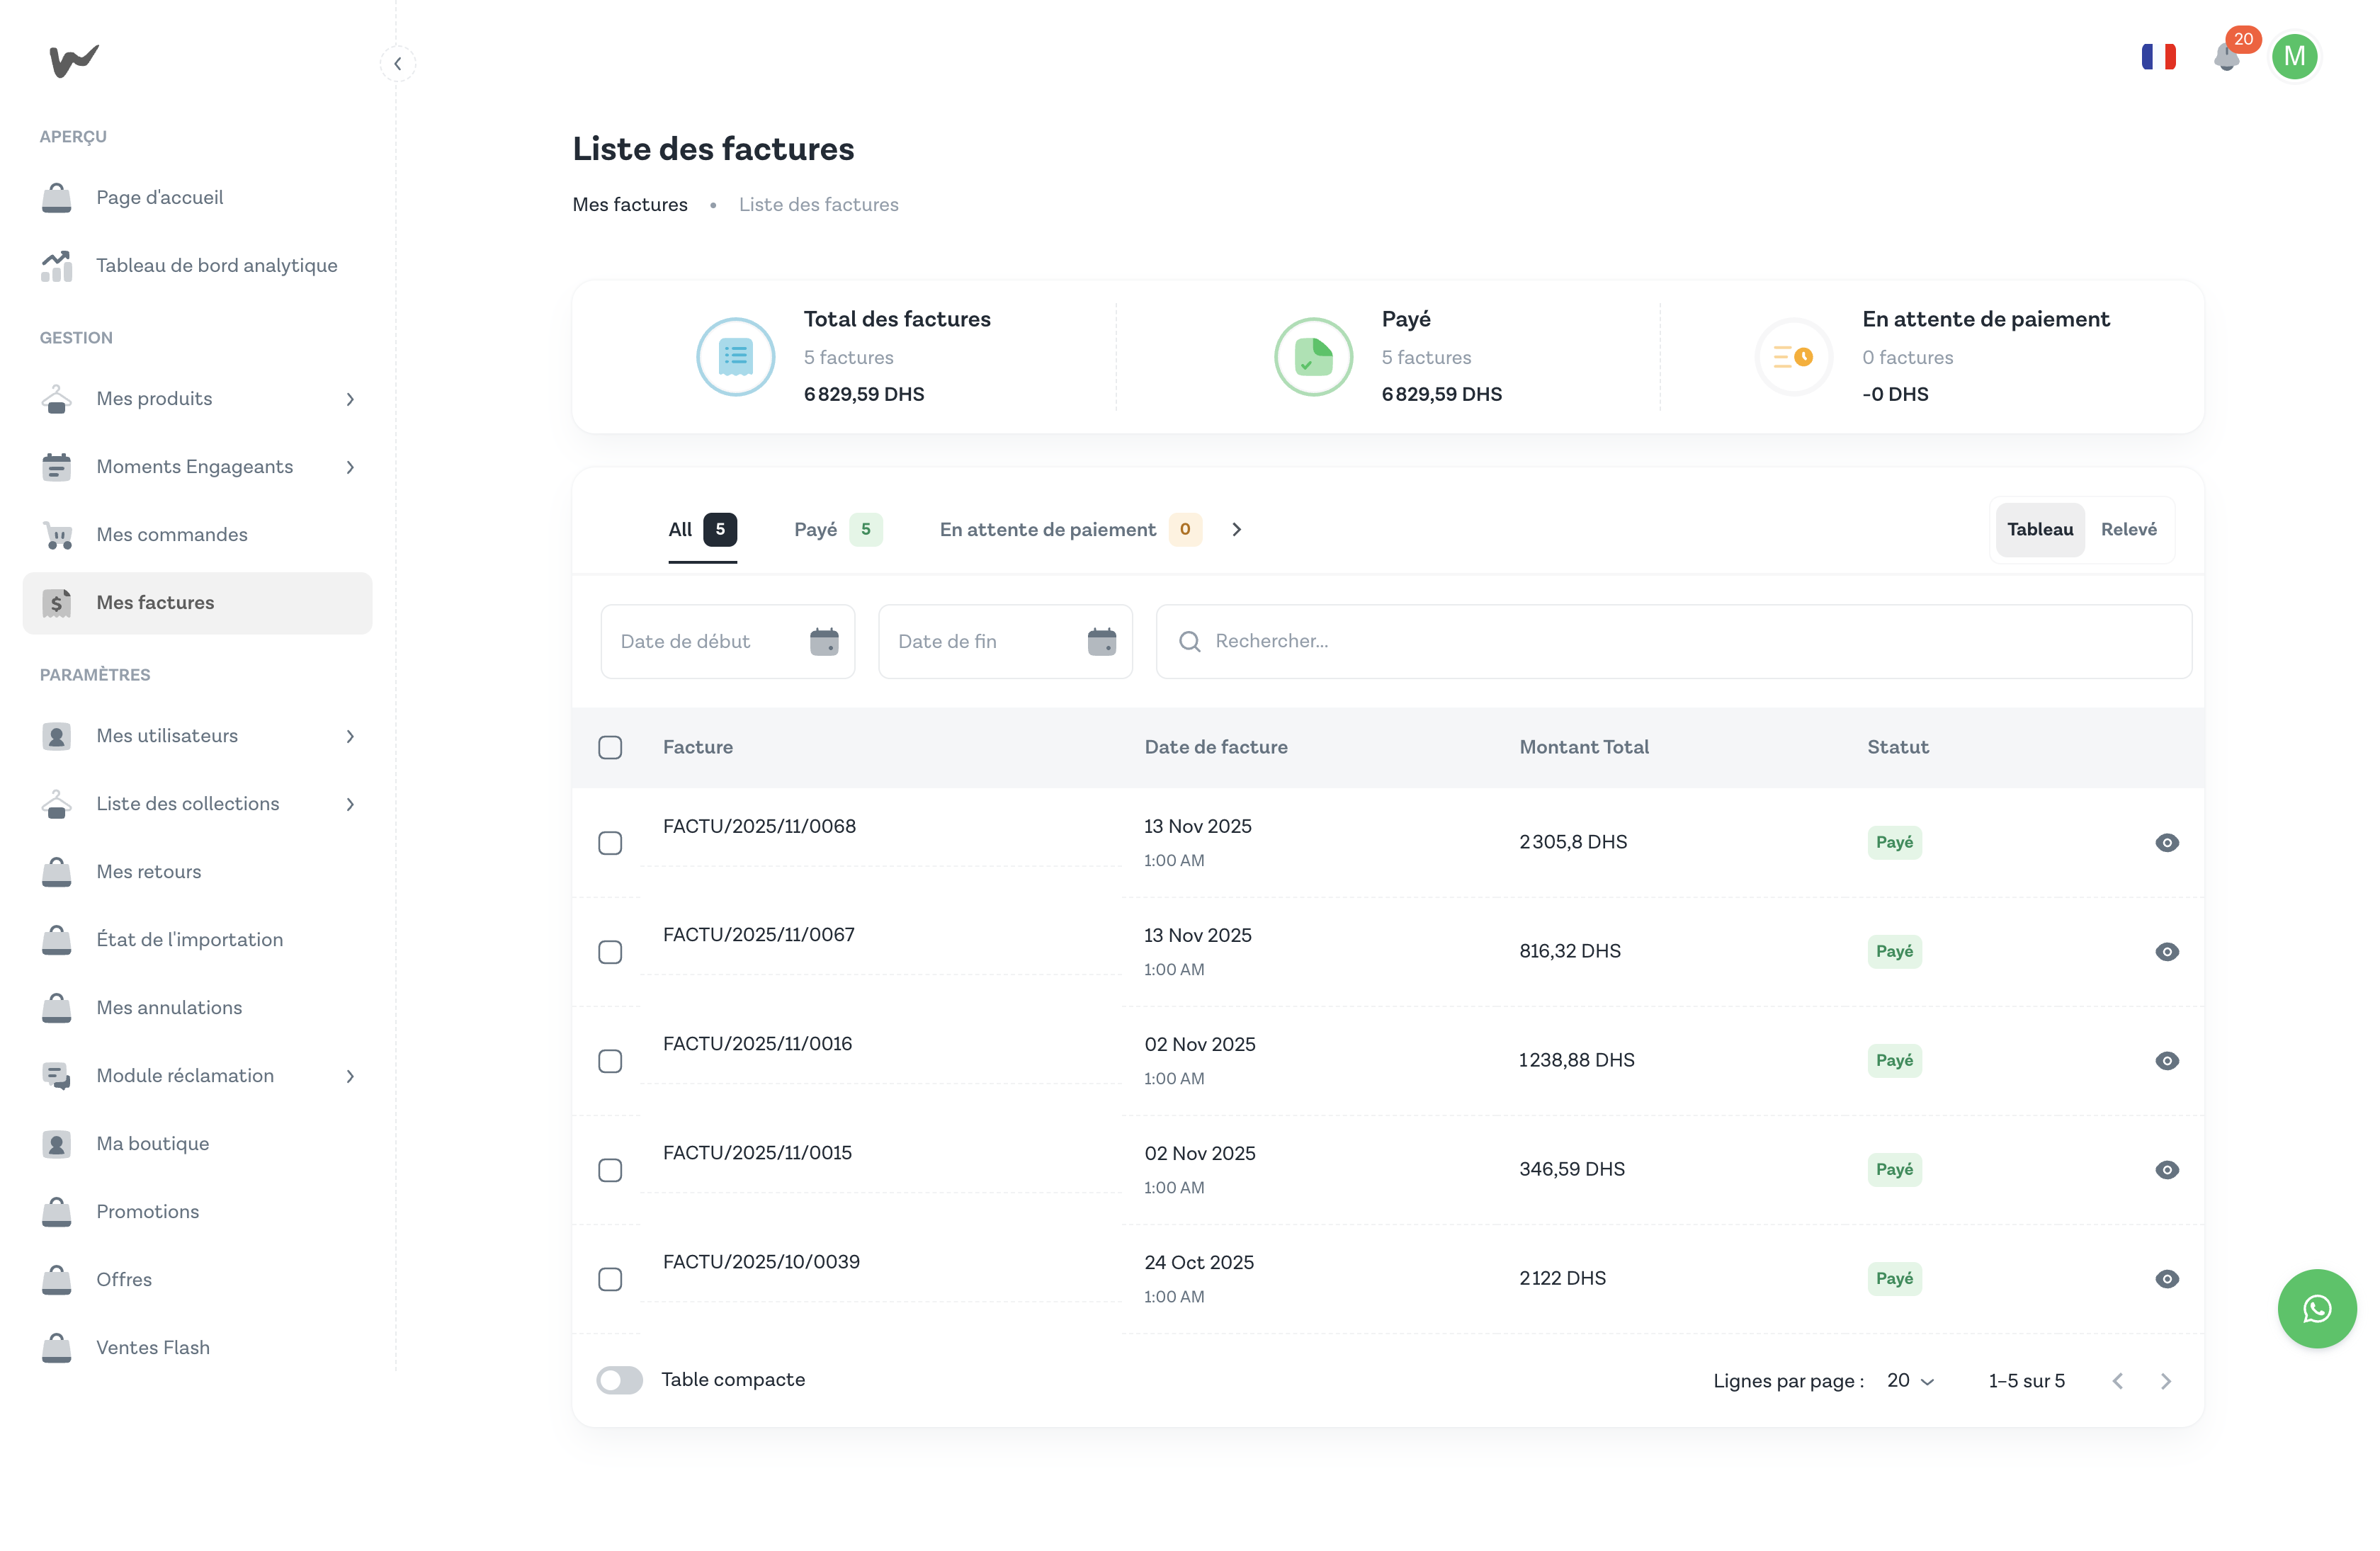The image size is (2380, 1551).
Task: Click the start date calendar icon
Action: click(x=824, y=641)
